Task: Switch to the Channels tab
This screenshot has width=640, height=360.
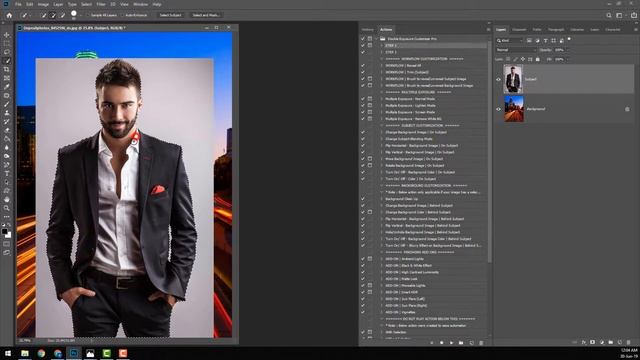Action: [x=519, y=29]
